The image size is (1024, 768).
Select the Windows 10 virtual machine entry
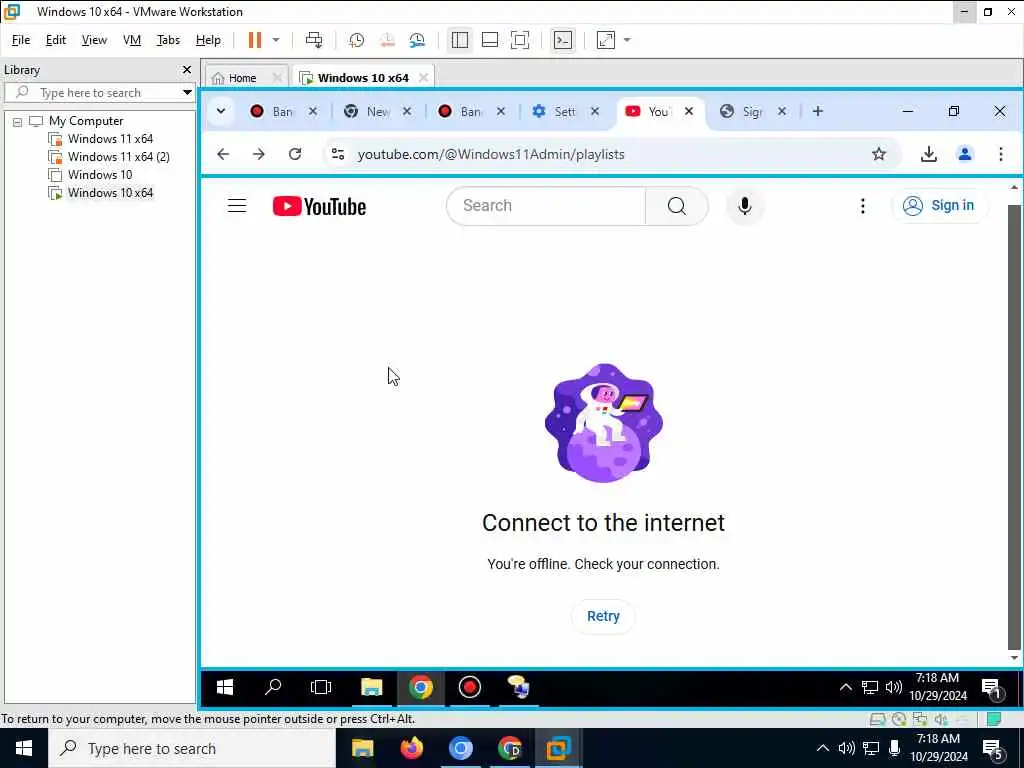[x=99, y=174]
